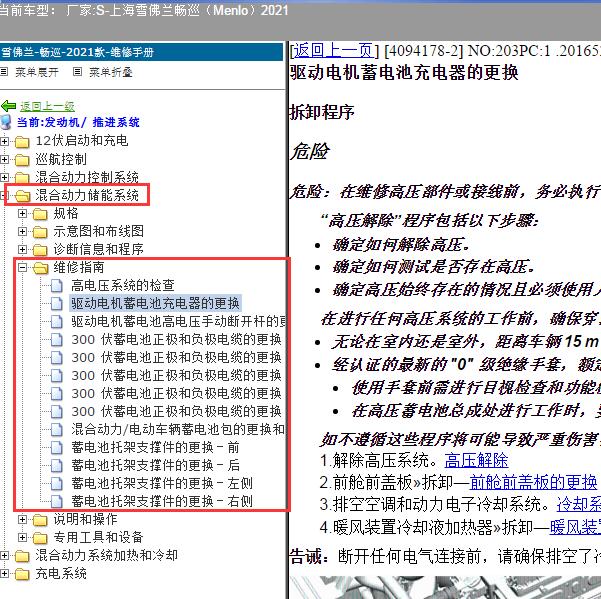Click the 雪佛兰-畅巡-2021款-维修手册 header
This screenshot has width=601, height=599.
(x=77, y=52)
